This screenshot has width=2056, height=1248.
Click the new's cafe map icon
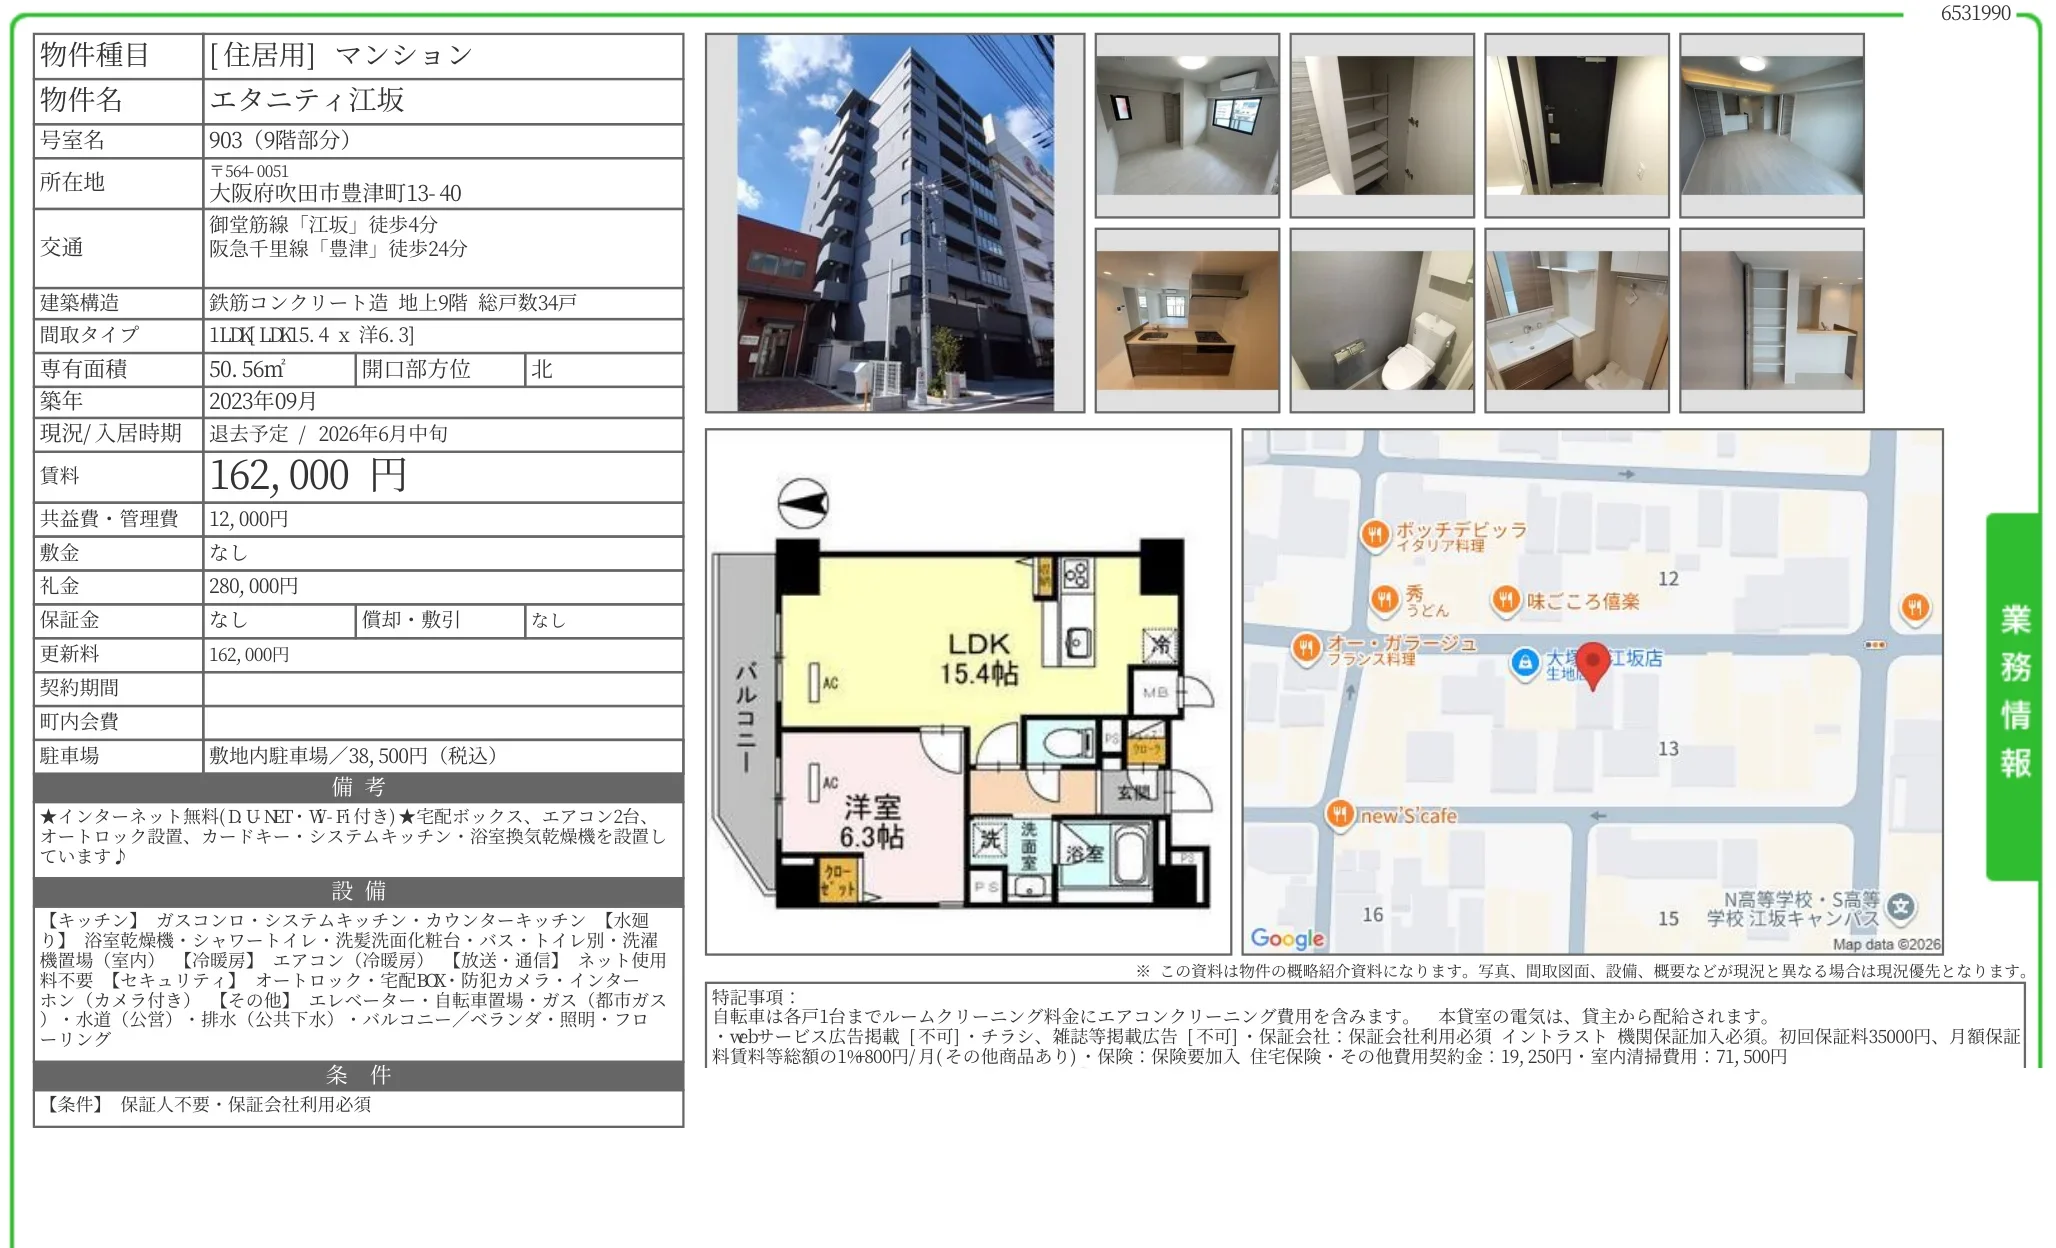(1340, 814)
